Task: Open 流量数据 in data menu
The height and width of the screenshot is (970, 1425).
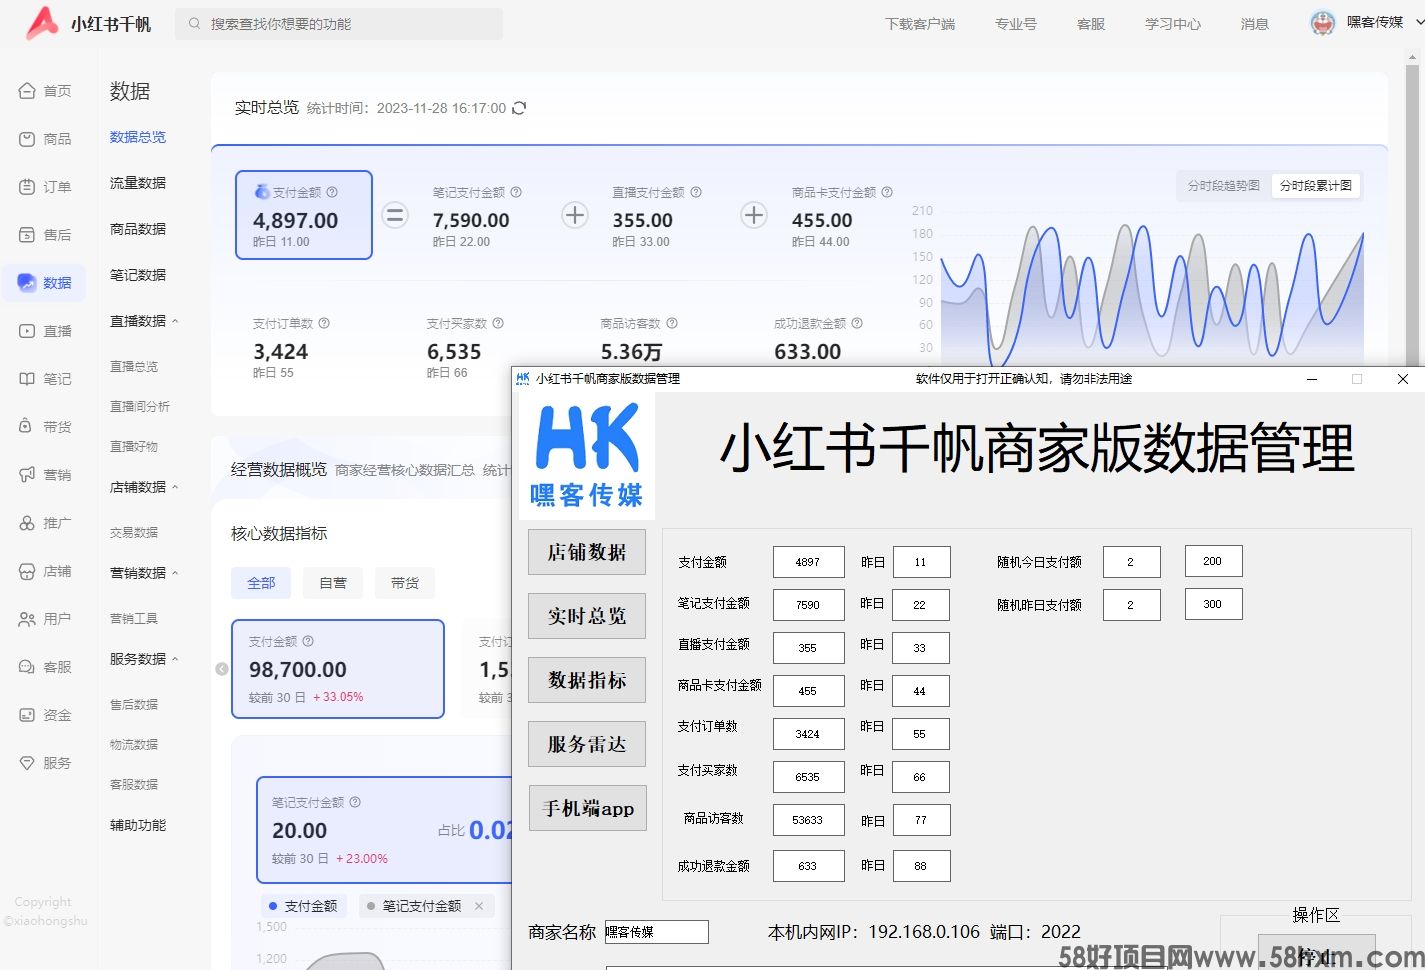Action: (138, 183)
